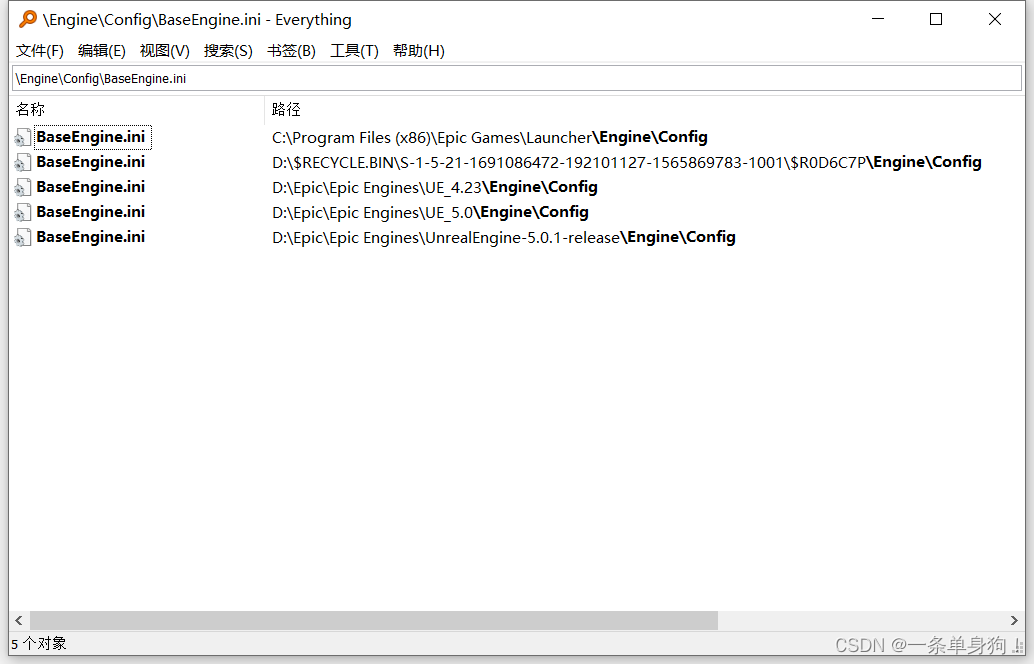Click path D:\Epic\Epic Engines\UE_5.0\Engine\Config
Screen dimensions: 1034x664
[430, 212]
